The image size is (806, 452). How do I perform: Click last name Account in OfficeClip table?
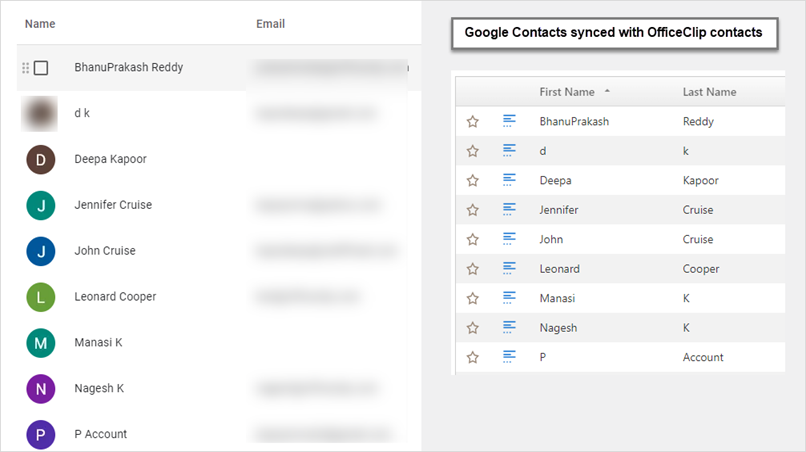(703, 357)
